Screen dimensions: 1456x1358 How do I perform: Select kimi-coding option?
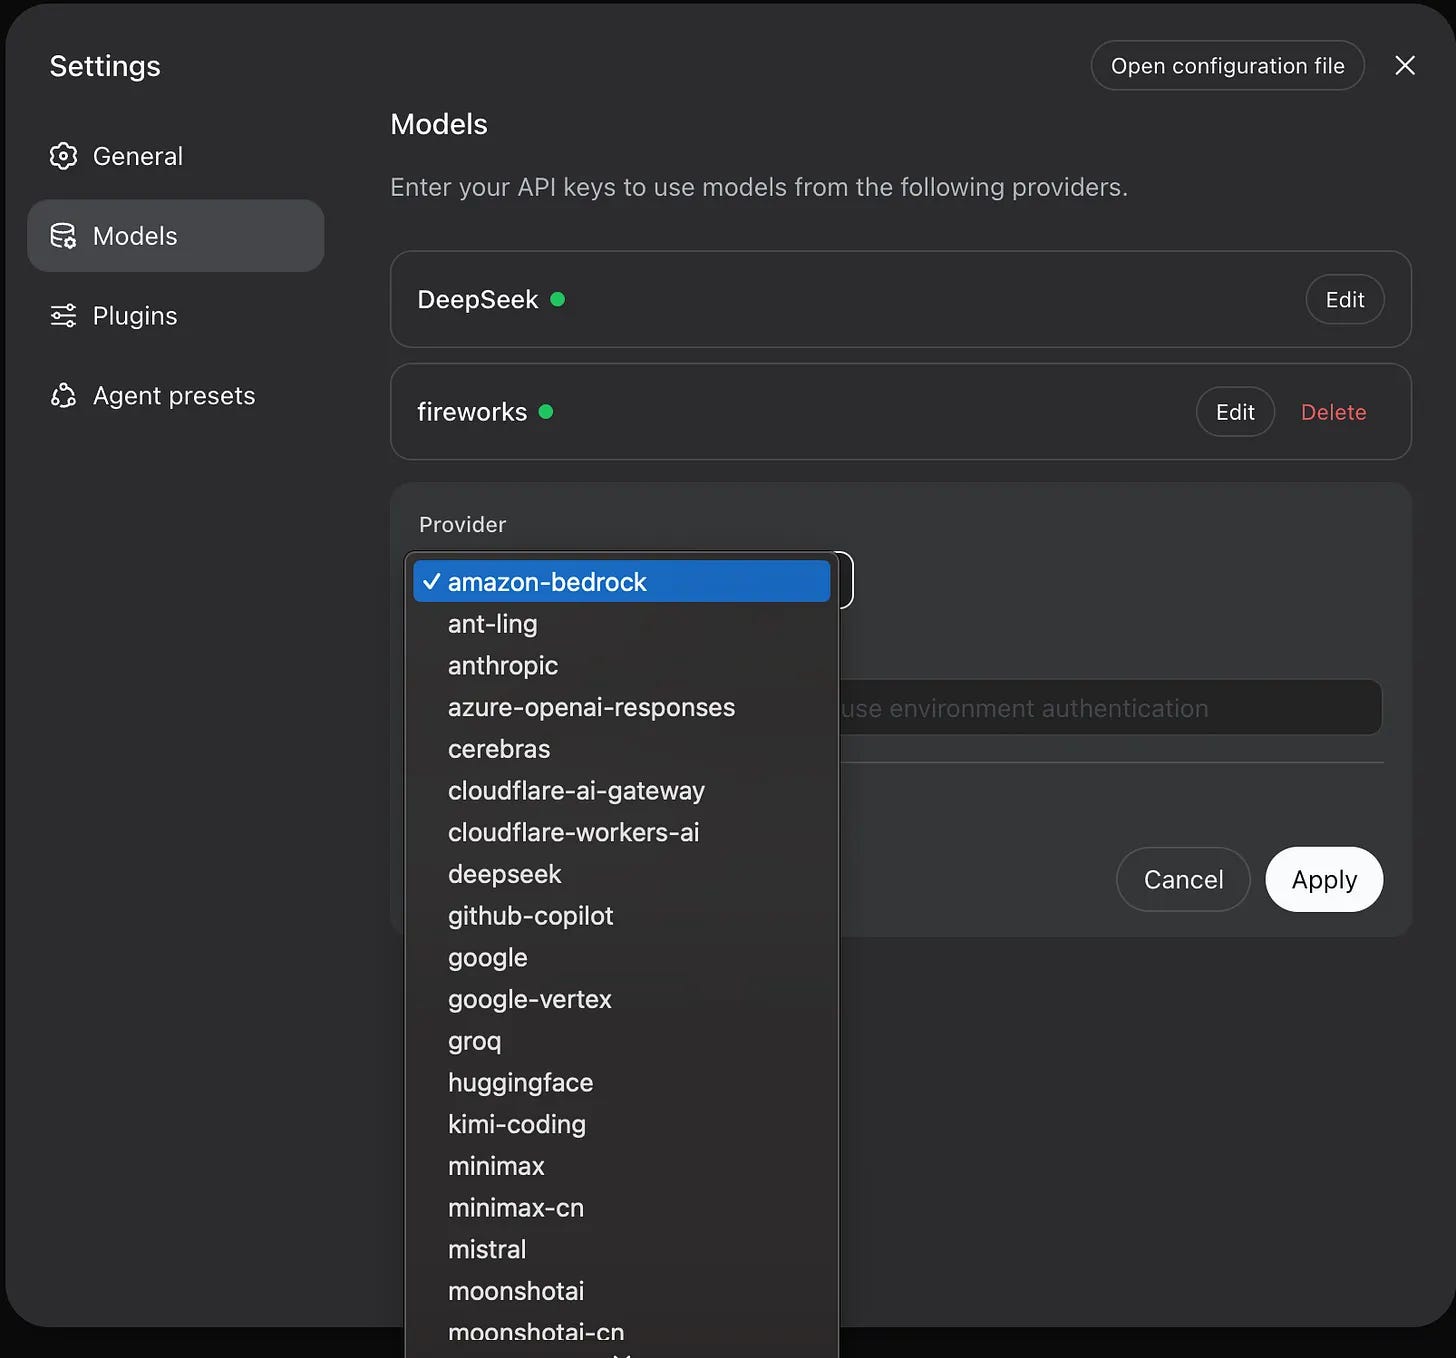click(622, 1124)
